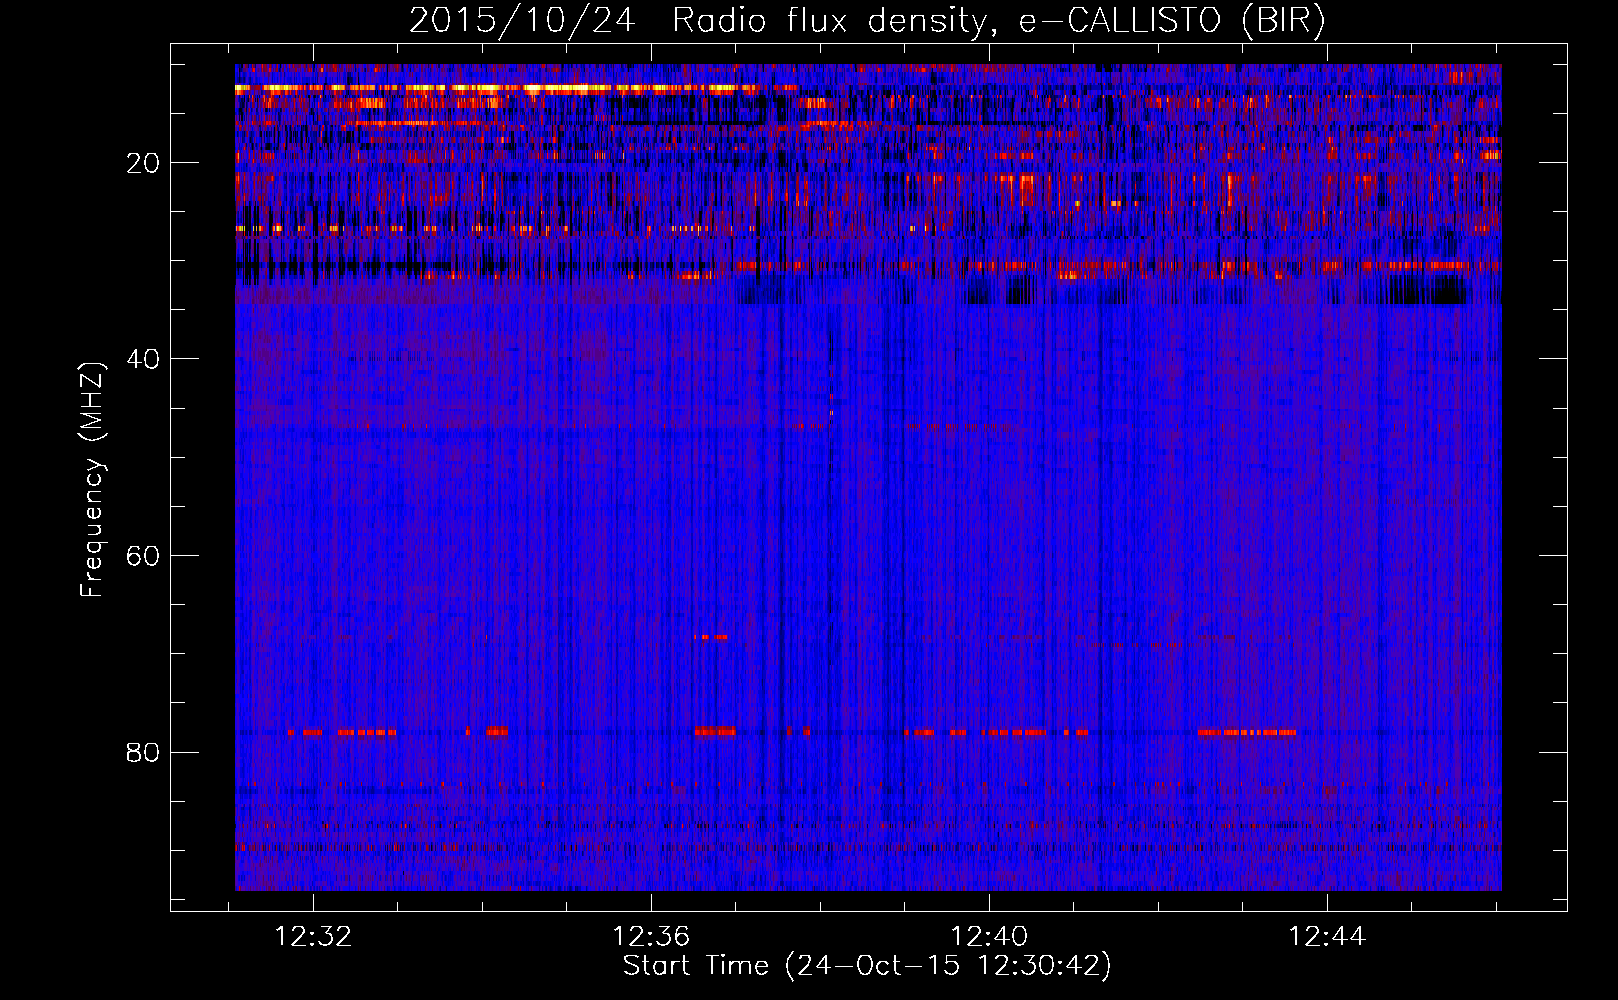Select the 12:40 time tick label
The height and width of the screenshot is (1000, 1618).
(989, 937)
